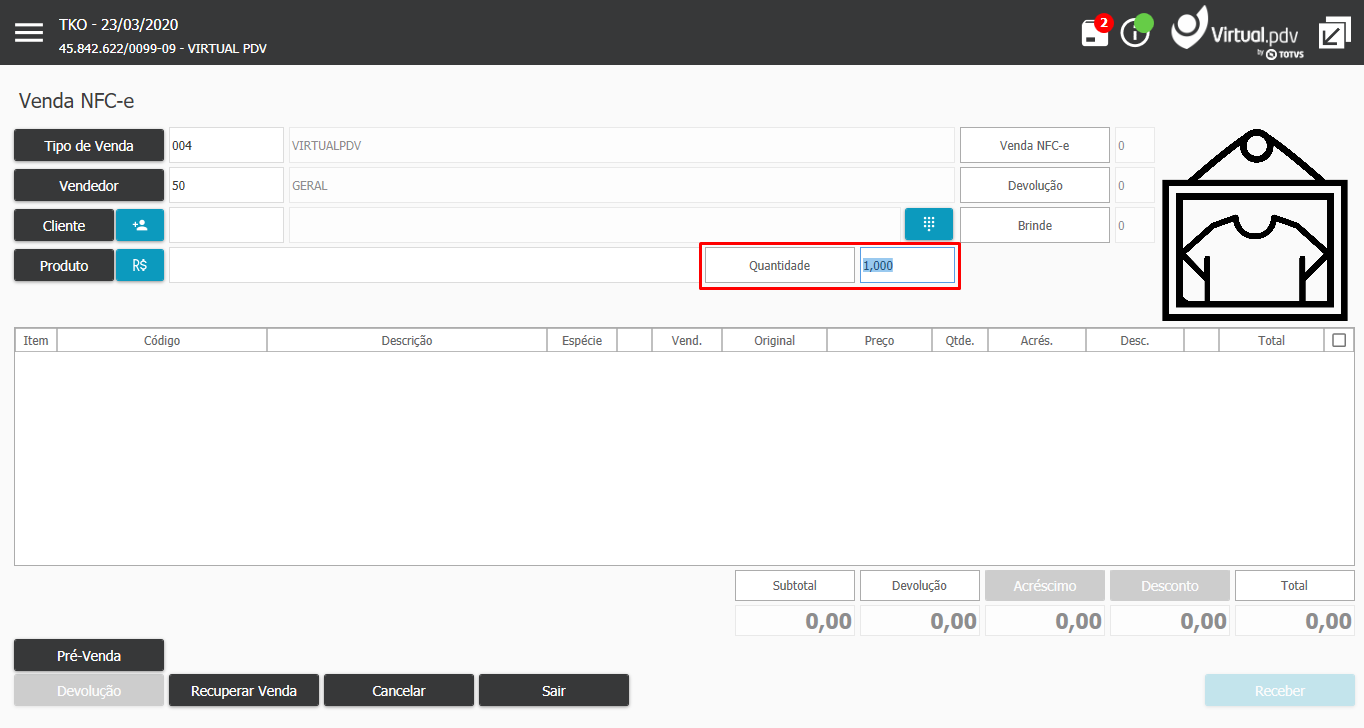Click the Cliente button
The width and height of the screenshot is (1364, 728).
coord(64,225)
